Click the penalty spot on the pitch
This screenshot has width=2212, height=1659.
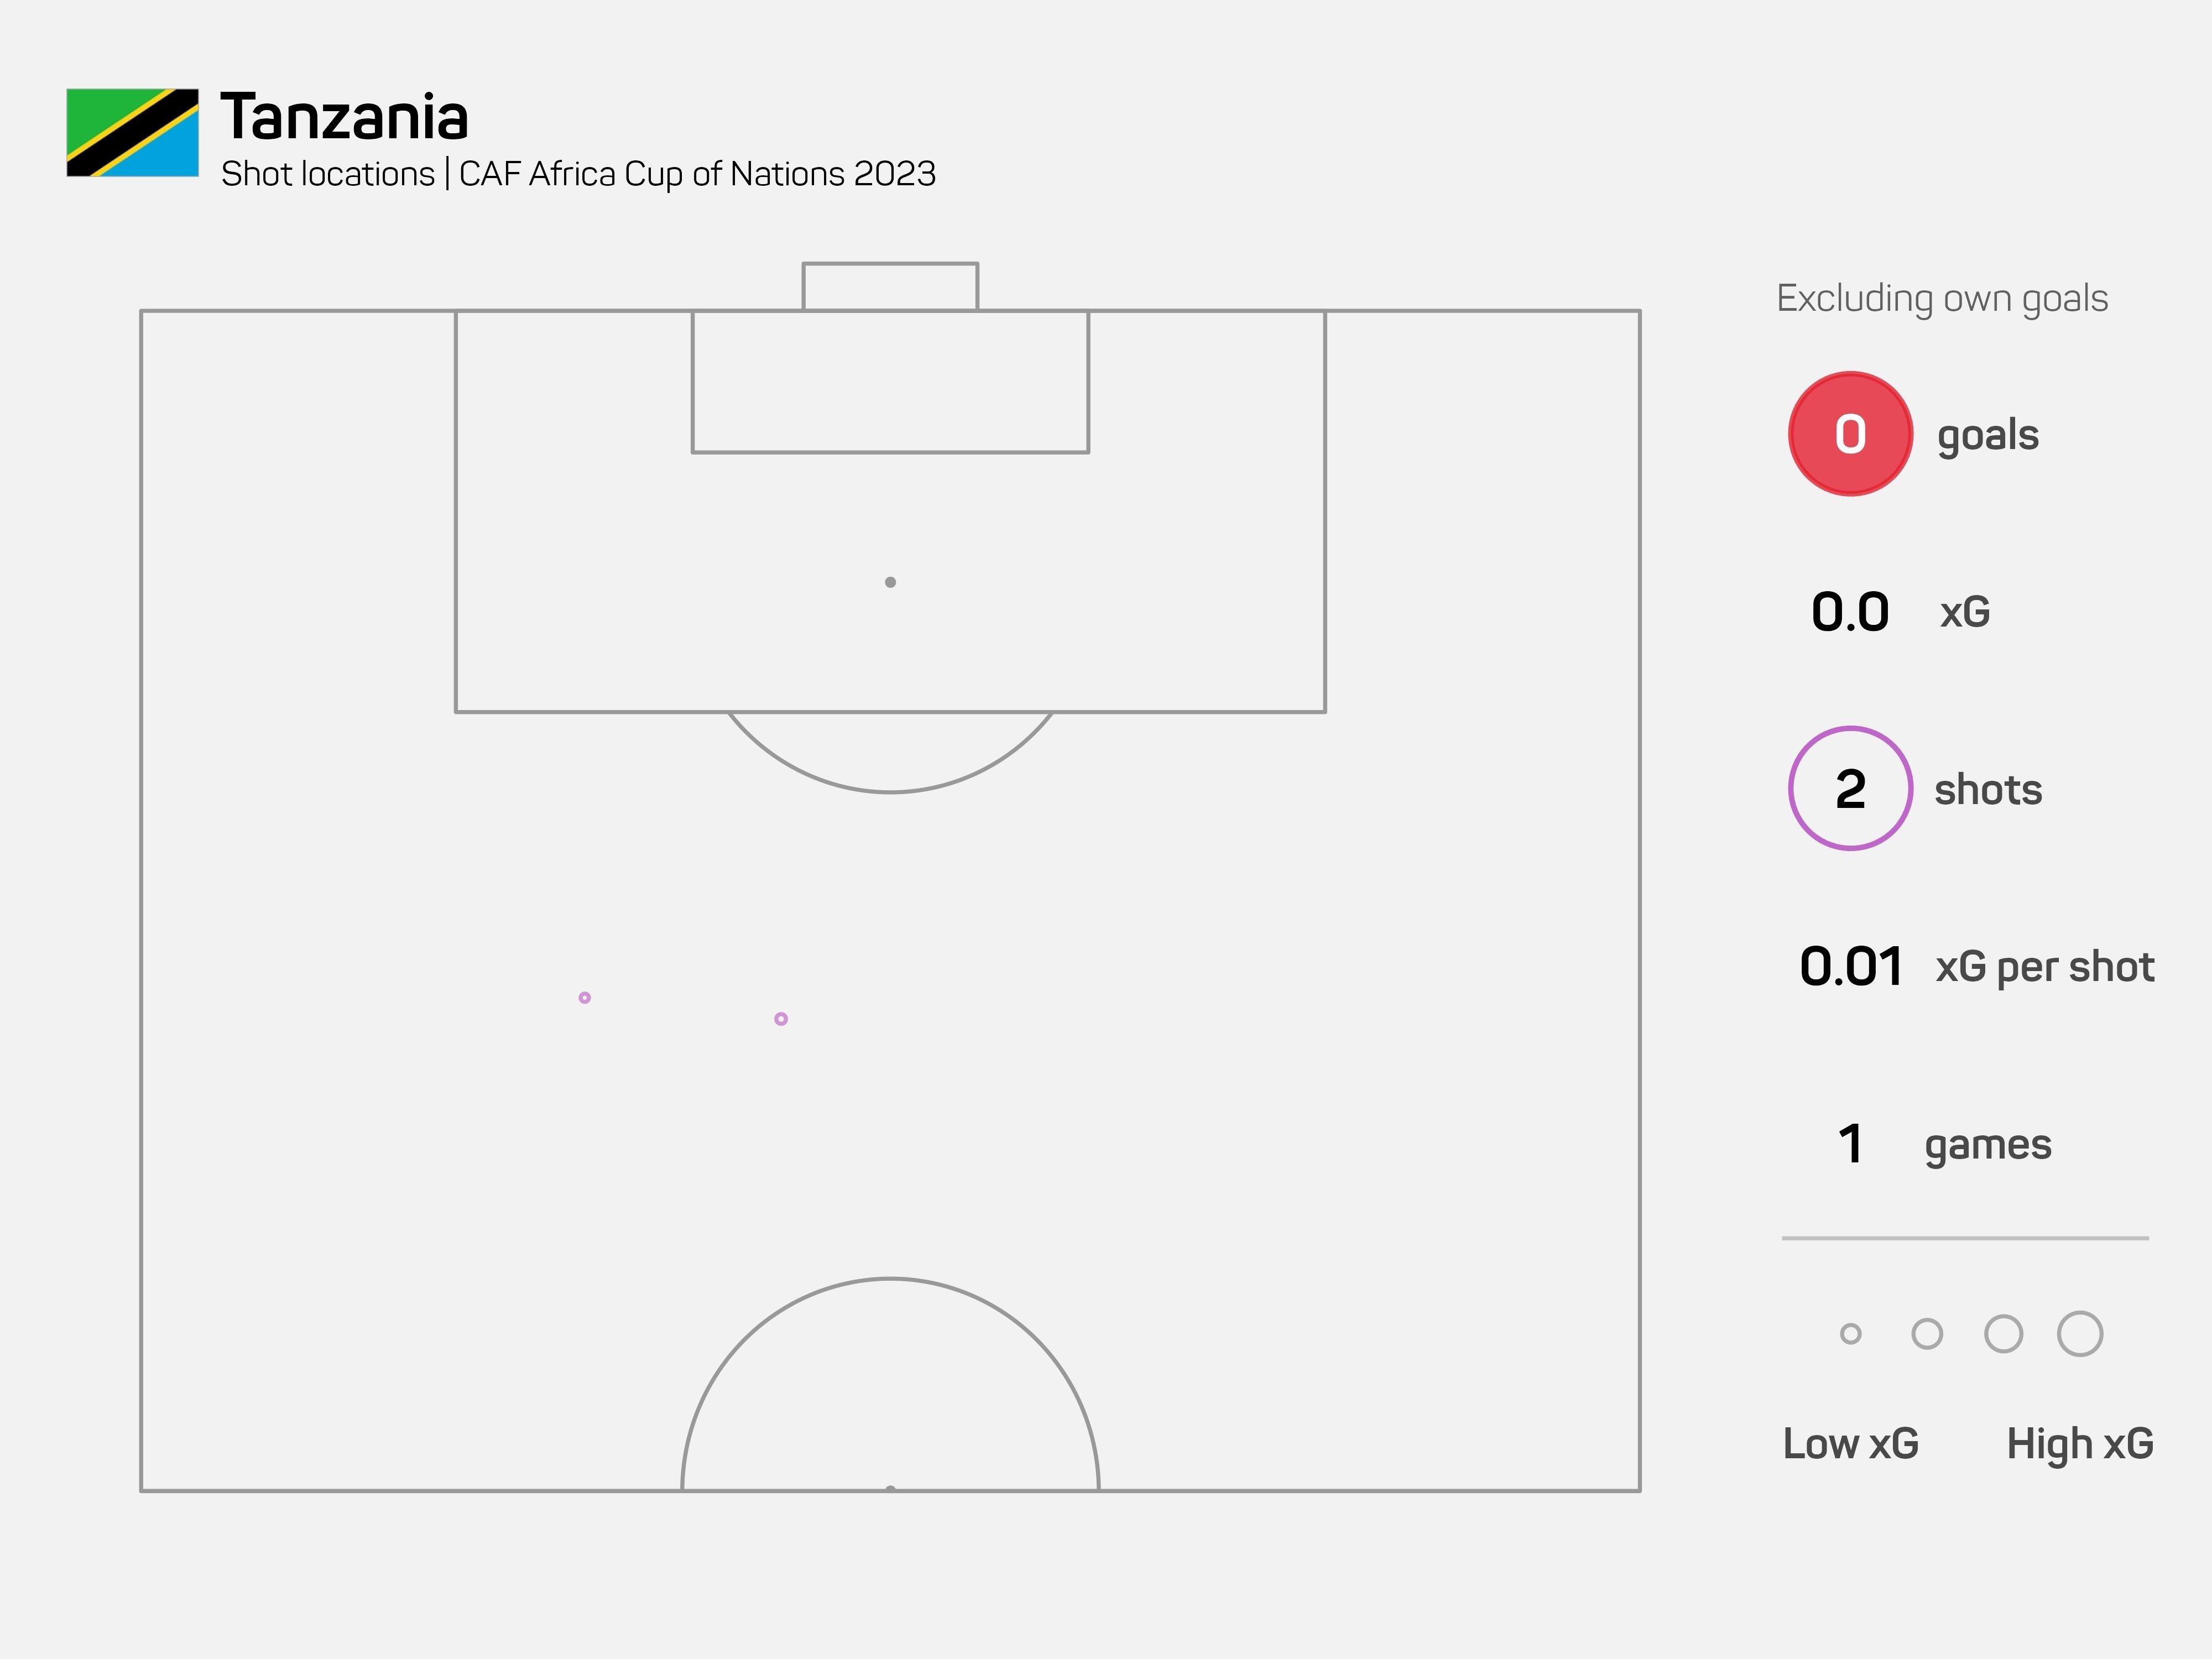point(890,582)
